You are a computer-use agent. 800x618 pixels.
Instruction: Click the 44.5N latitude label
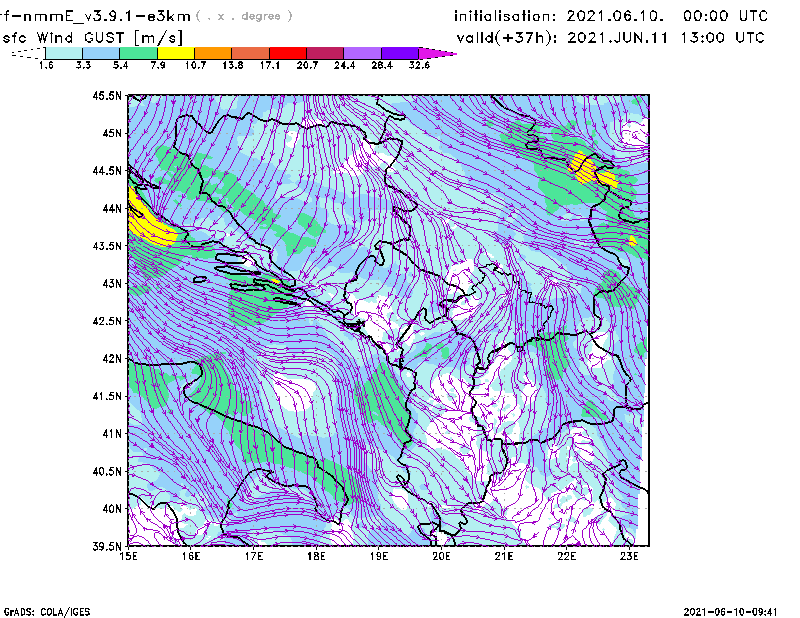(107, 170)
